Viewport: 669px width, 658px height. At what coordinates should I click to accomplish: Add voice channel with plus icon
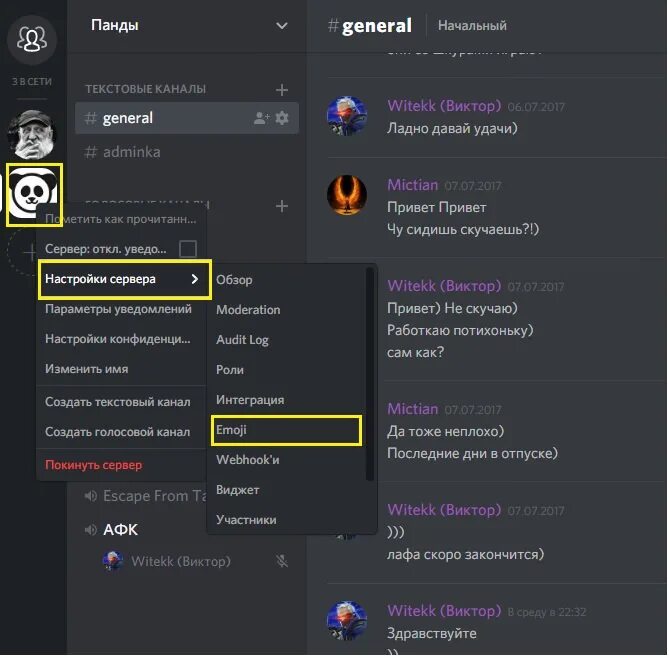pyautogui.click(x=282, y=206)
